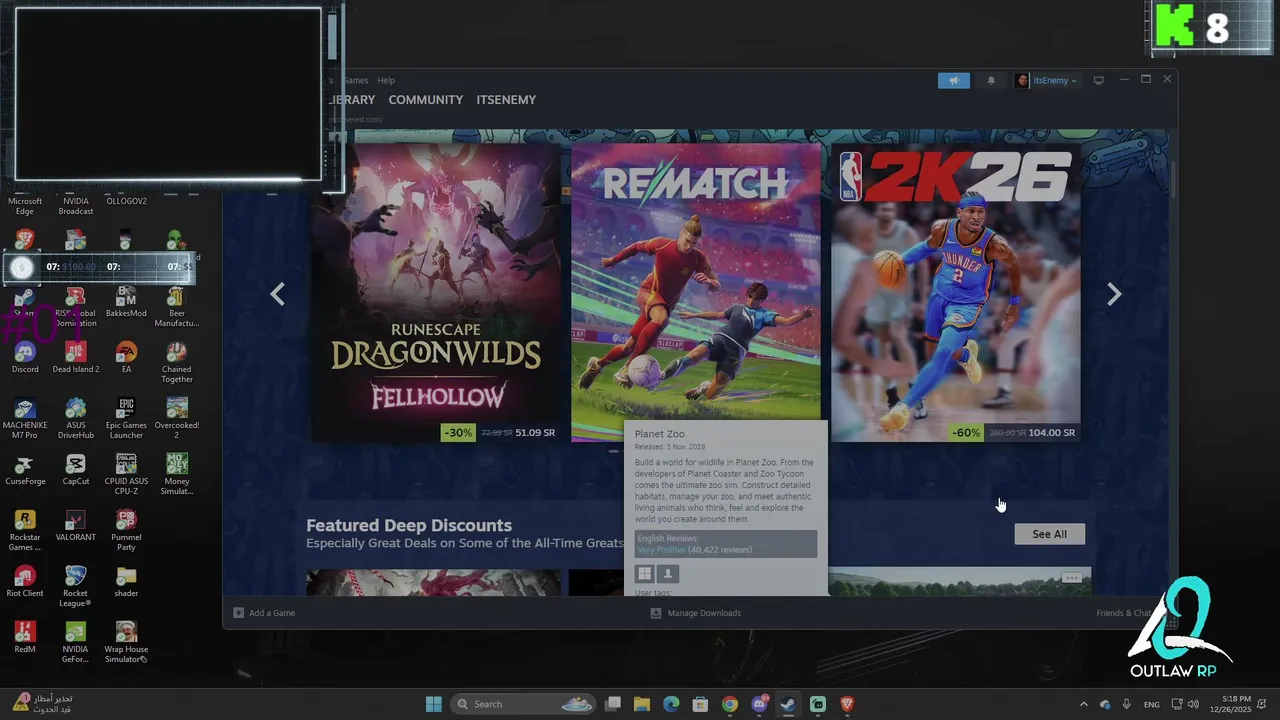Open the ITSENEMY profile tab
This screenshot has width=1280, height=720.
point(506,100)
